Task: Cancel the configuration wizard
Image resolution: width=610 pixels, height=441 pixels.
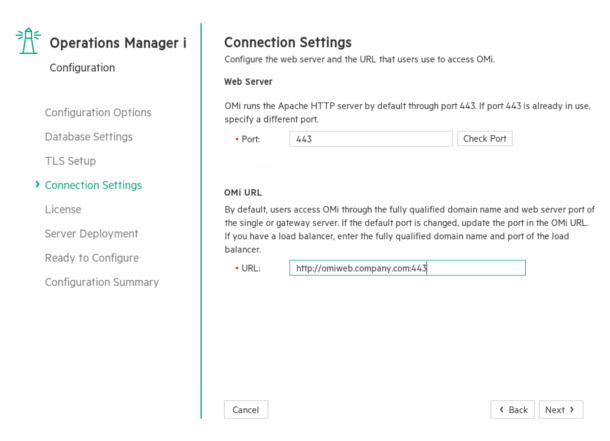Action: click(246, 410)
